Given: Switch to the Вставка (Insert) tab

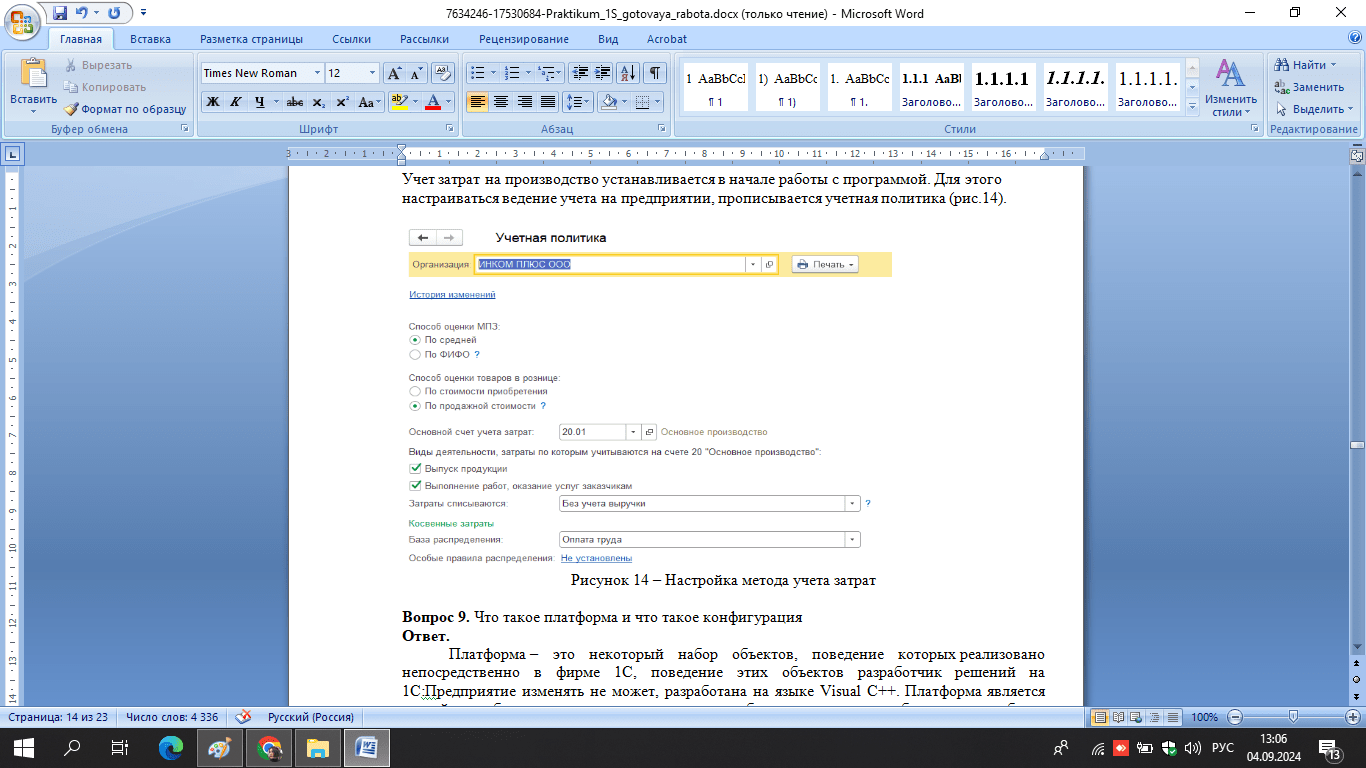Looking at the screenshot, I should [x=150, y=39].
